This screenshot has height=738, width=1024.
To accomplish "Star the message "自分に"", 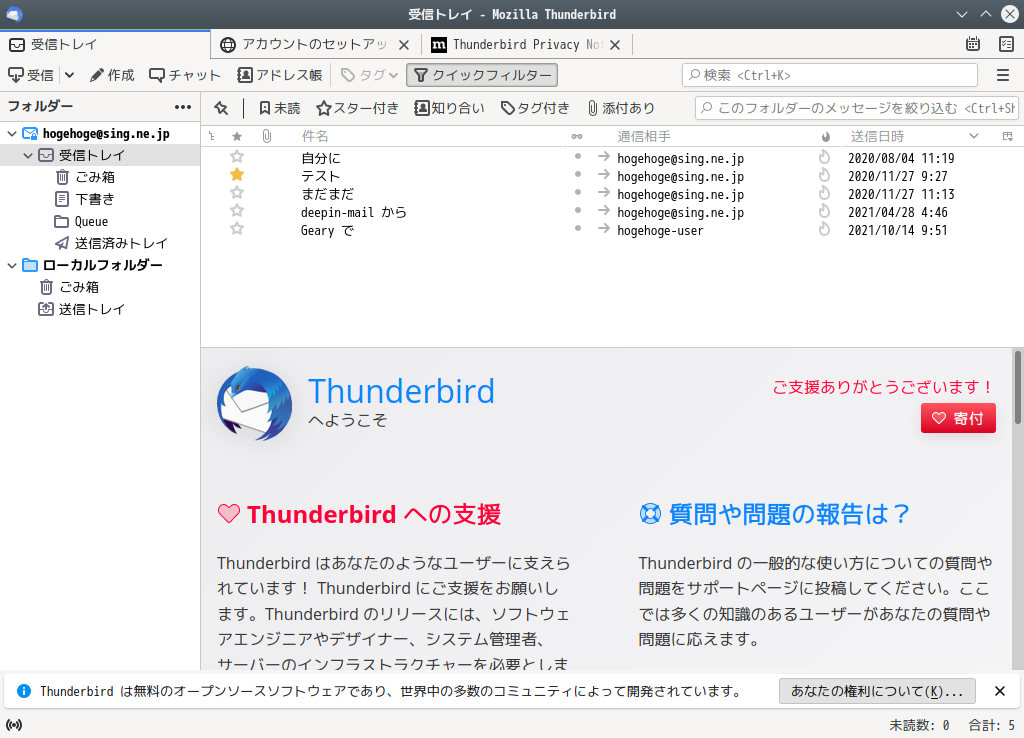I will pos(237,157).
